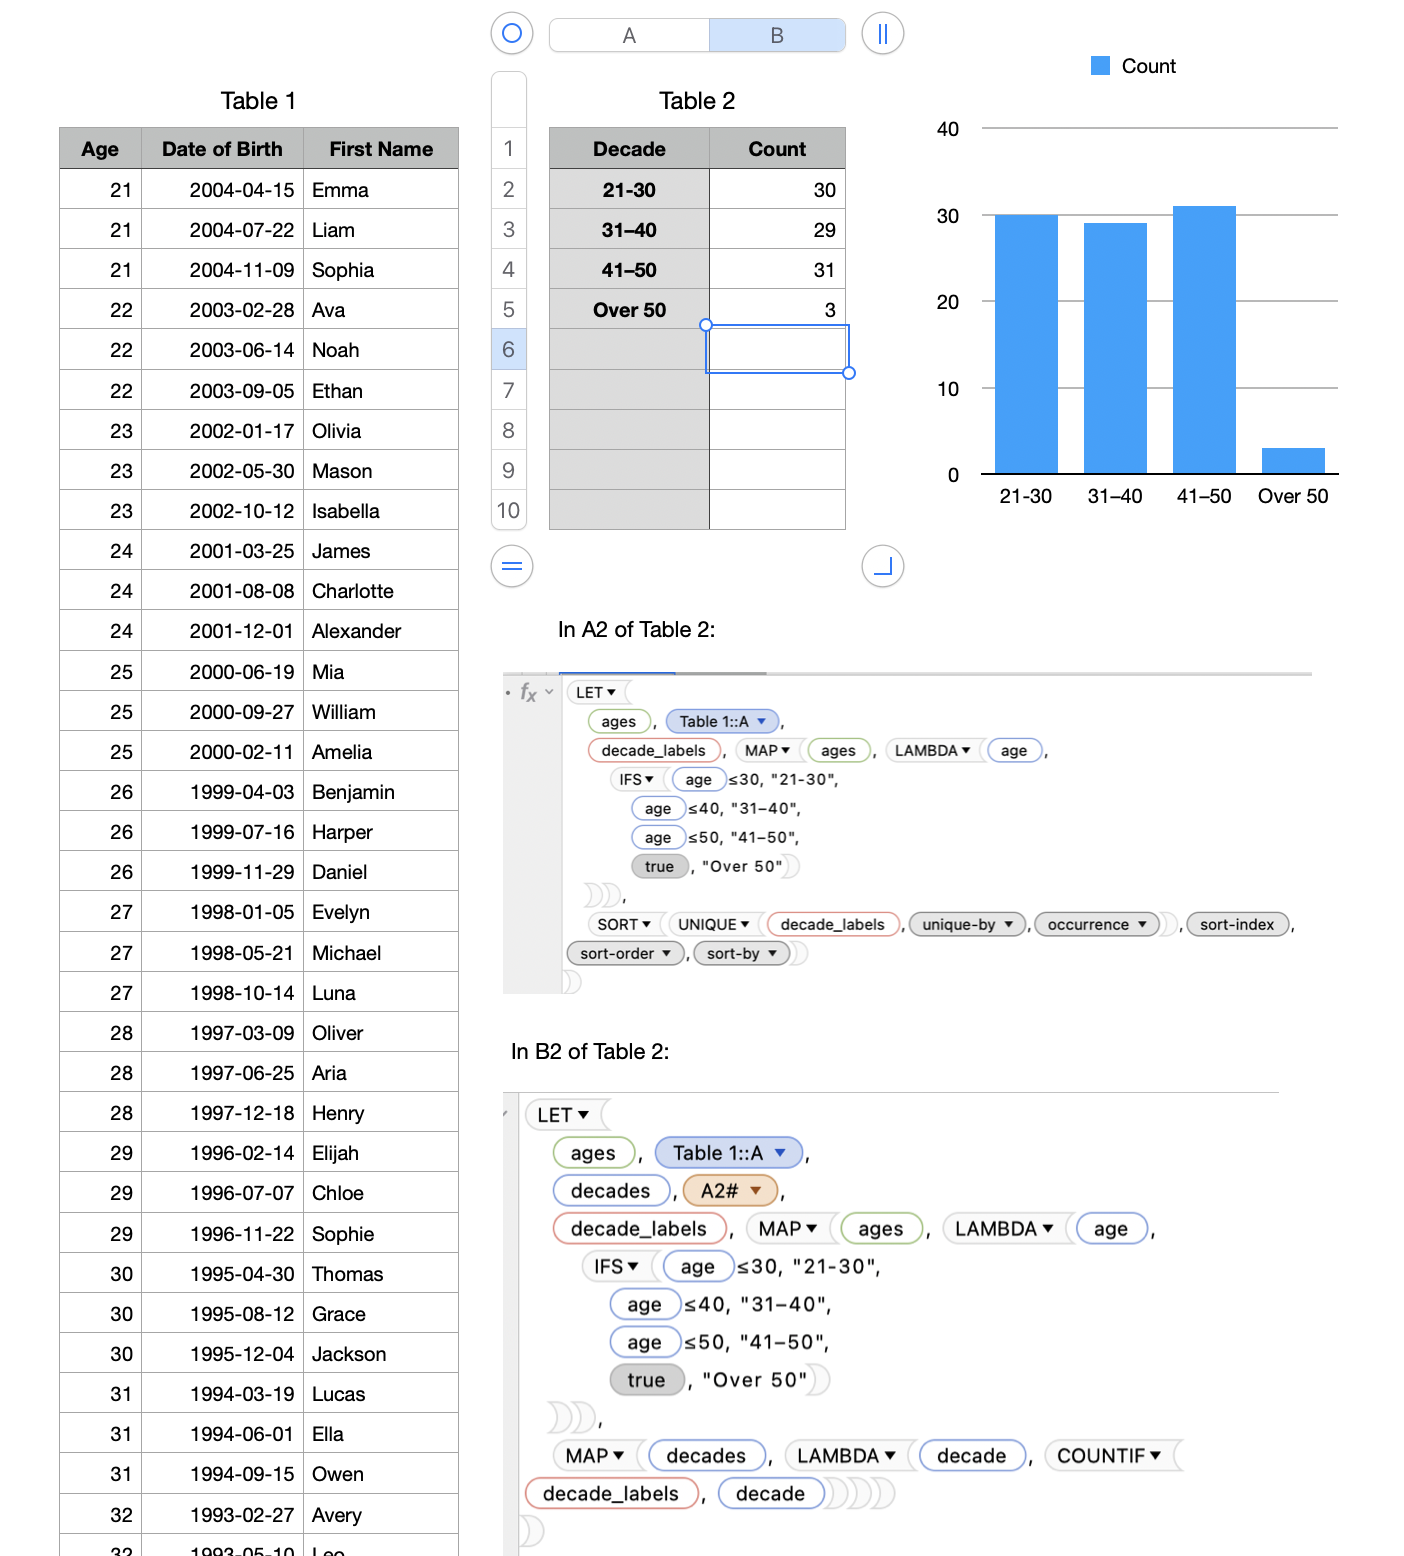Click the add row handle
Viewport: 1404px width, 1556px height.
[x=512, y=567]
